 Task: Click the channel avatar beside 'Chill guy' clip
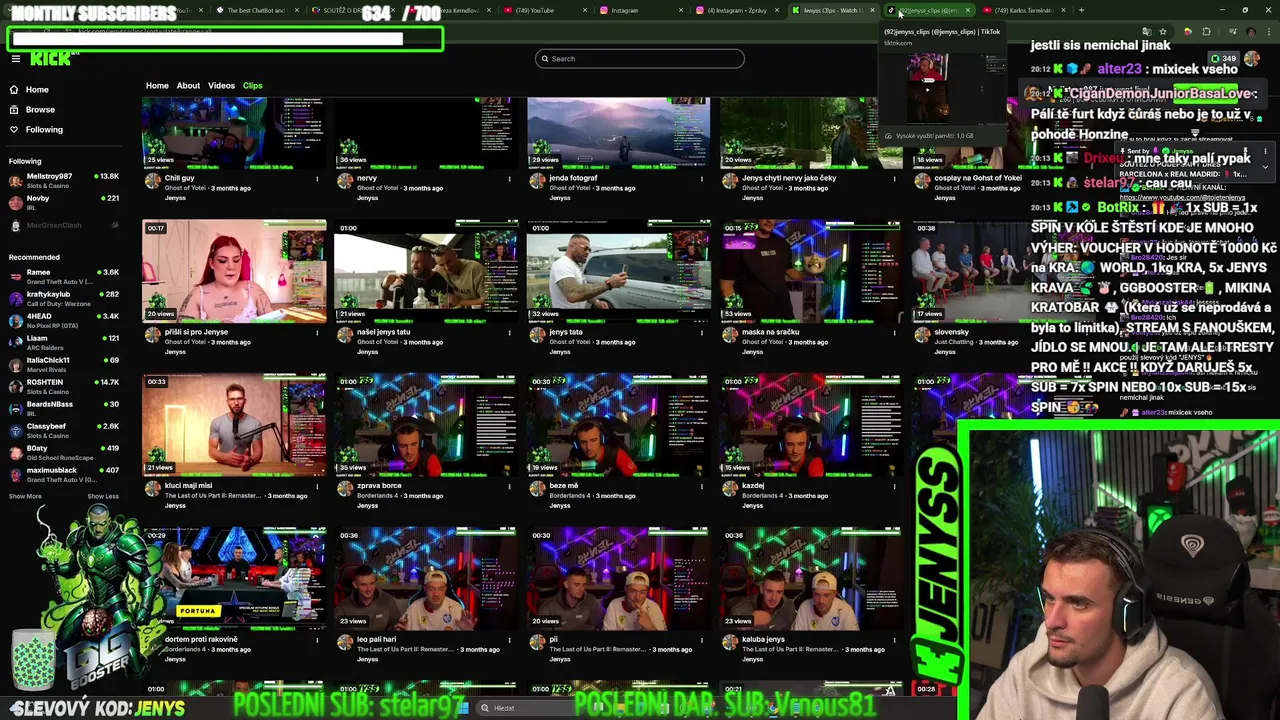pyautogui.click(x=153, y=181)
